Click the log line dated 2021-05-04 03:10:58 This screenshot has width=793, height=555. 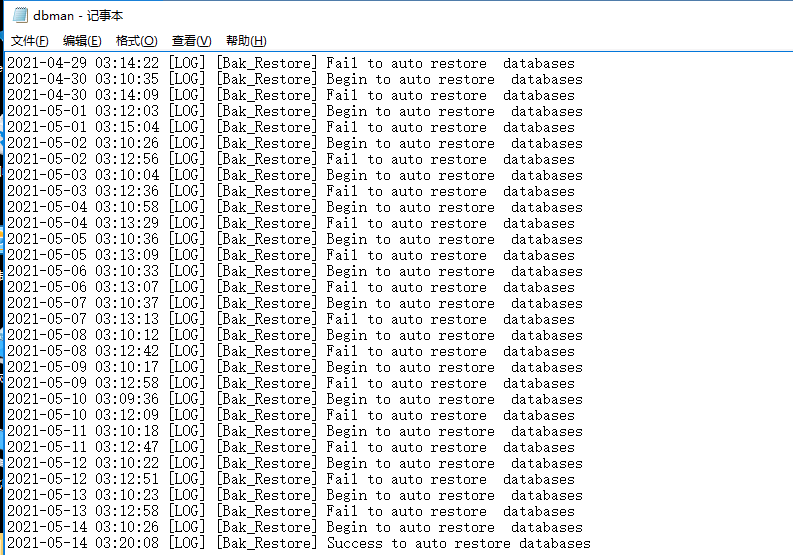(x=295, y=207)
